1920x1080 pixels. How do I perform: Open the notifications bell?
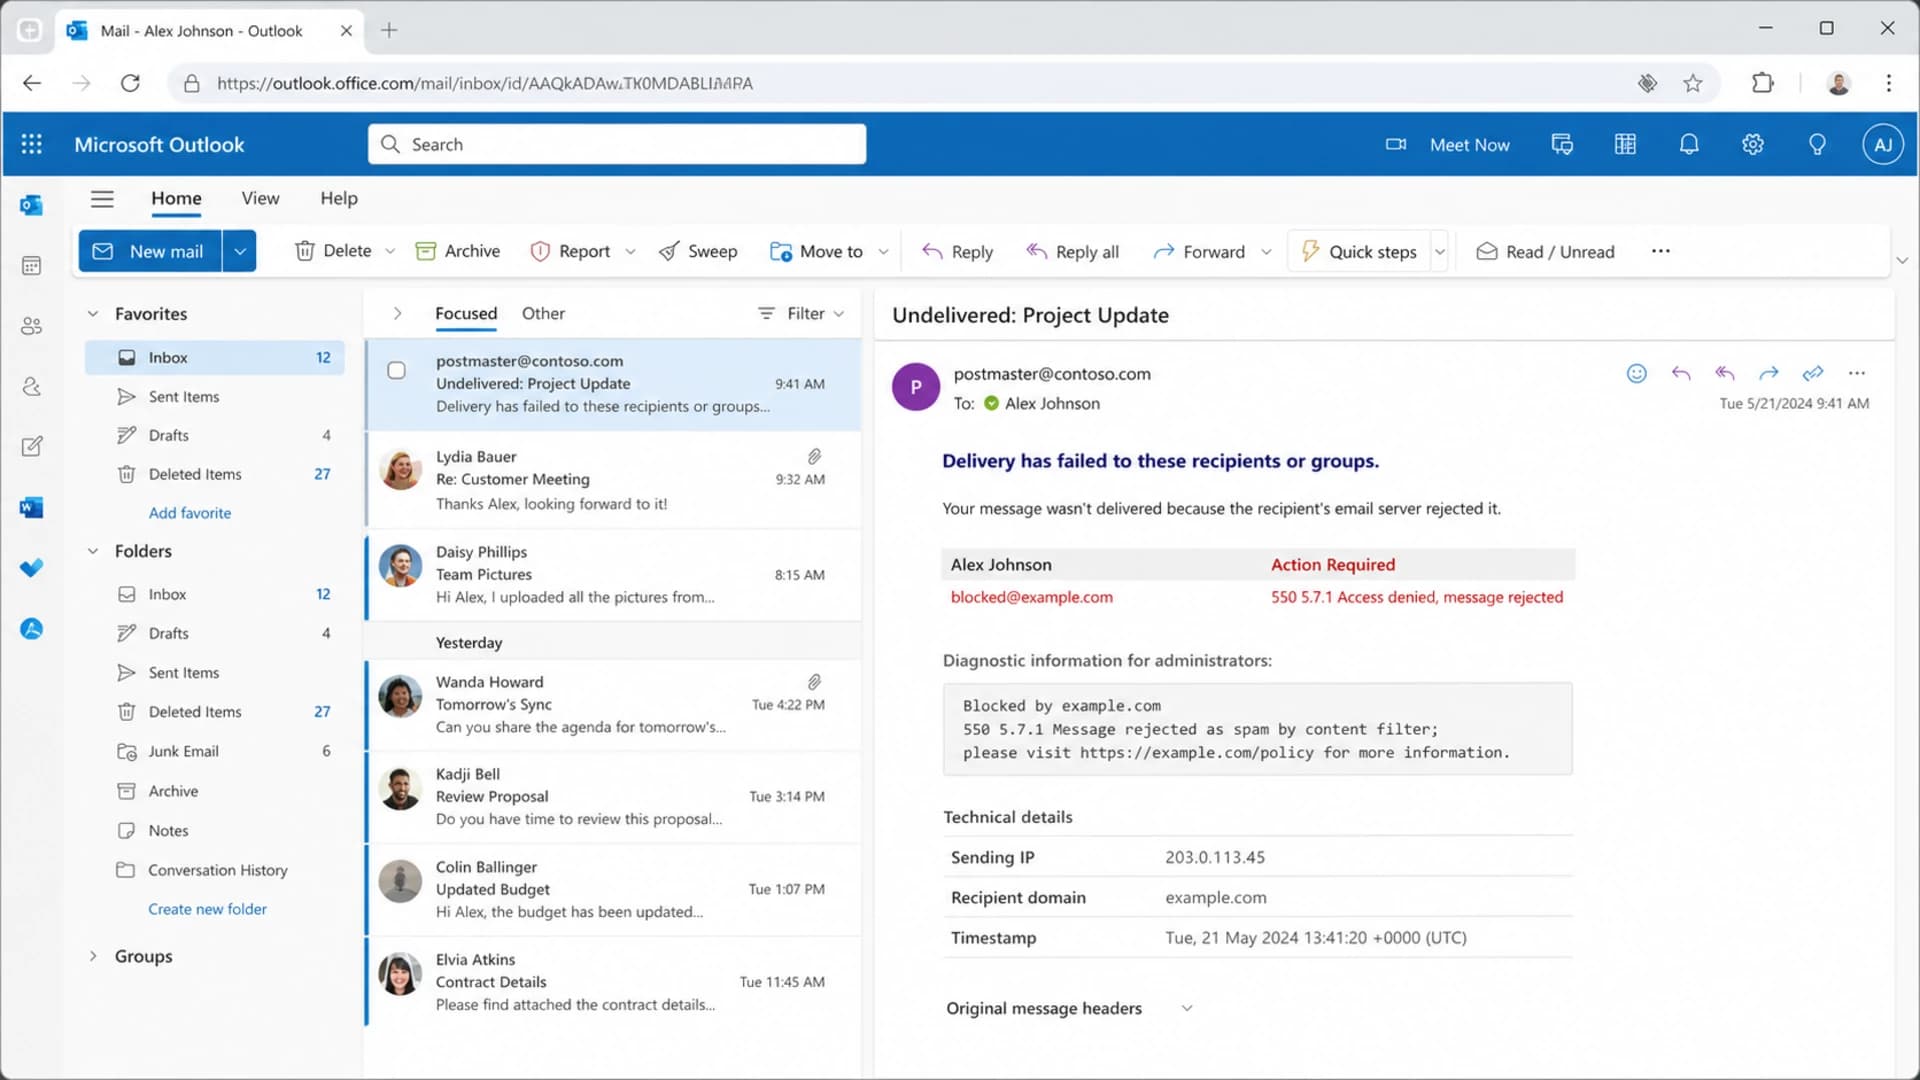coord(1689,144)
